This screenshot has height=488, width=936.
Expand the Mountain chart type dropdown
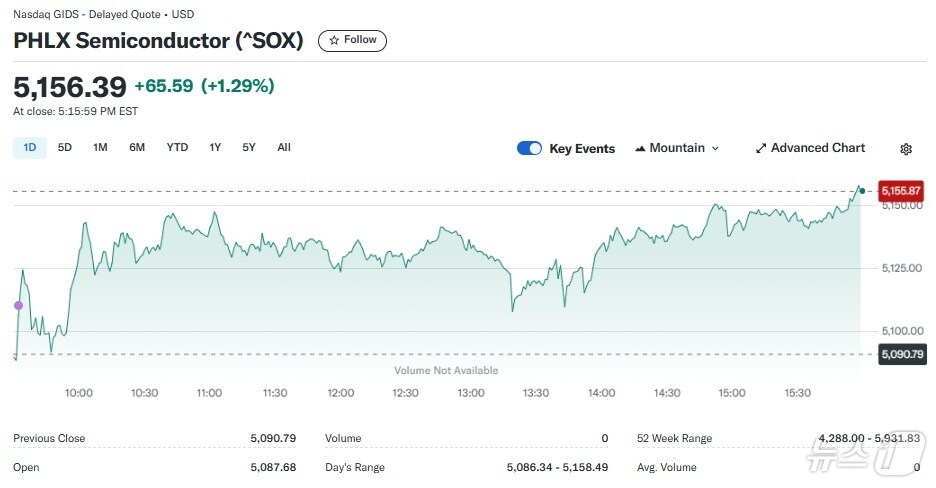(x=715, y=148)
